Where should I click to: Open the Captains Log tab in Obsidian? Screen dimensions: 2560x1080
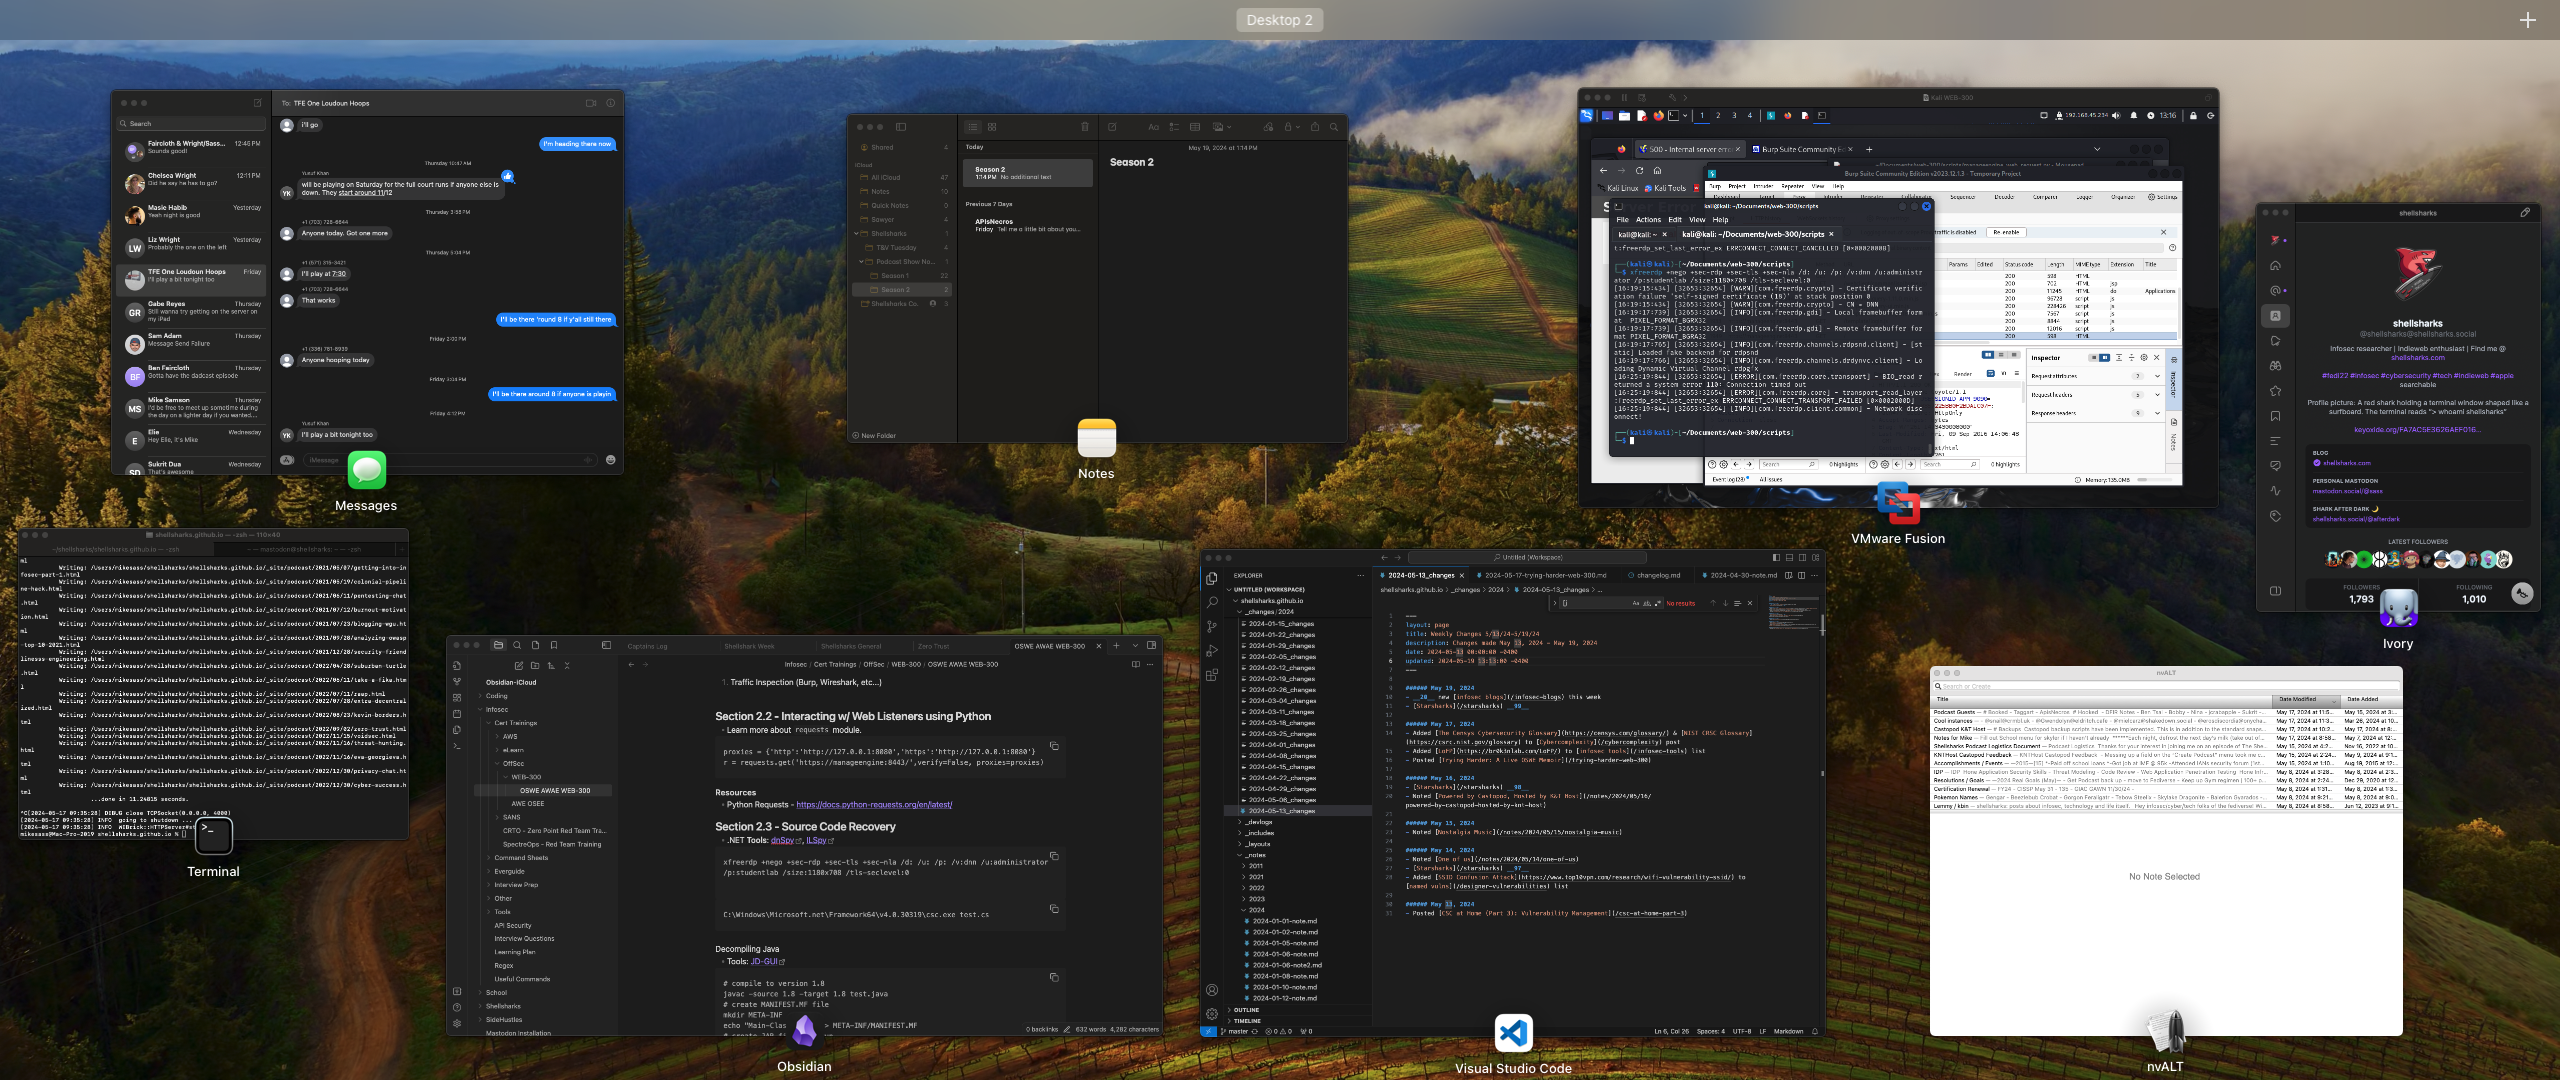(647, 646)
